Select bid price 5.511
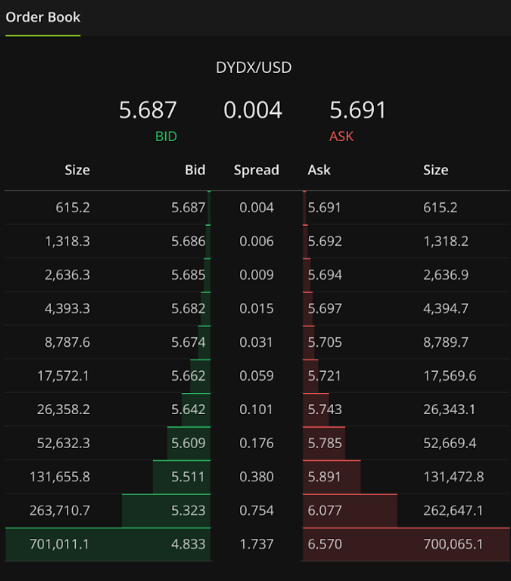The height and width of the screenshot is (581, 511). coord(188,477)
